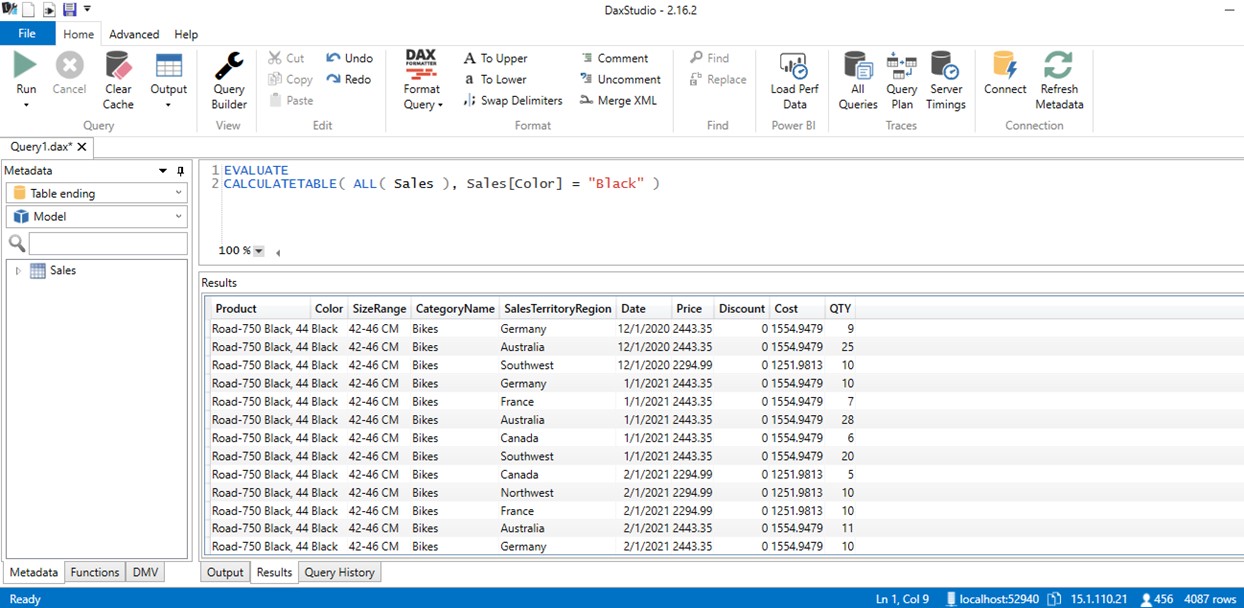This screenshot has height=608, width=1244.
Task: Sort by the CategoryName column header
Action: click(x=455, y=309)
